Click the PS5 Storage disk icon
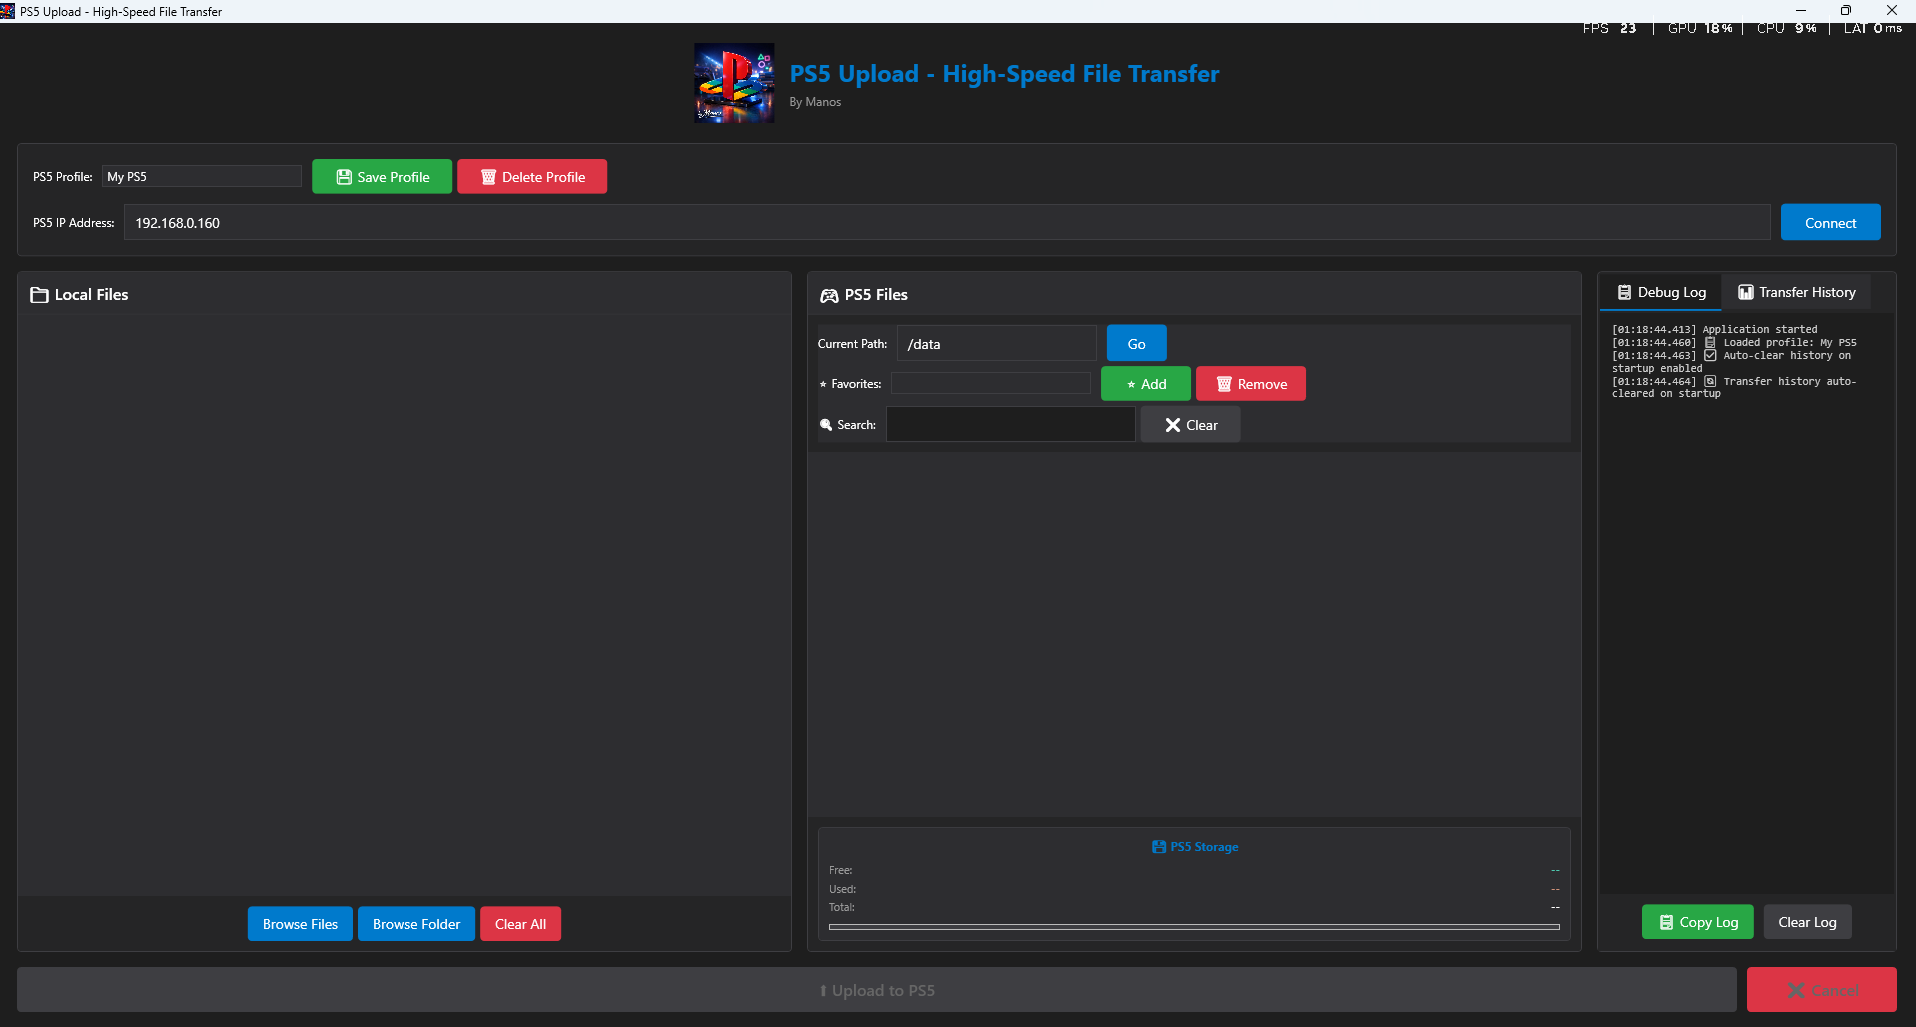 coord(1158,847)
